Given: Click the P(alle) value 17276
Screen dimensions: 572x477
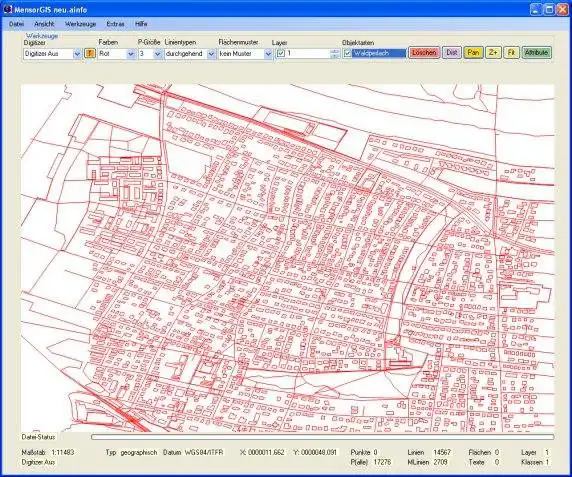Looking at the screenshot, I should click(x=382, y=462).
